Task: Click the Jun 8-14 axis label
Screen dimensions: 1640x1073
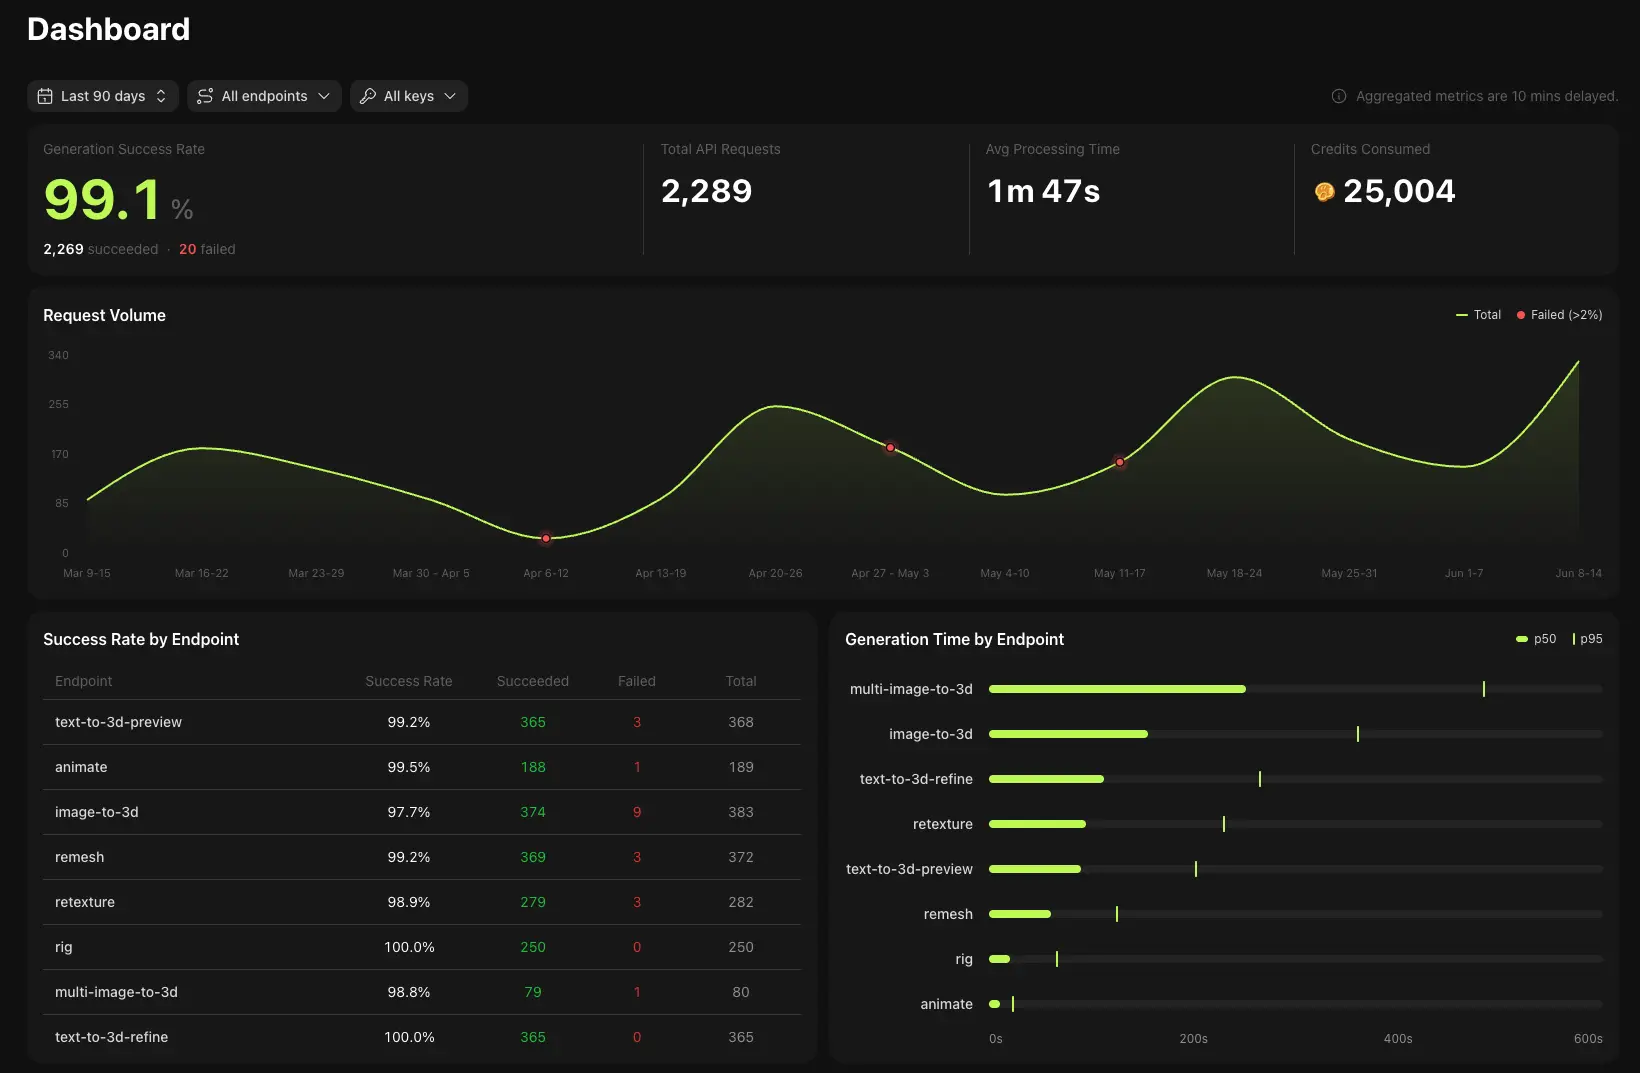Action: [x=1578, y=573]
